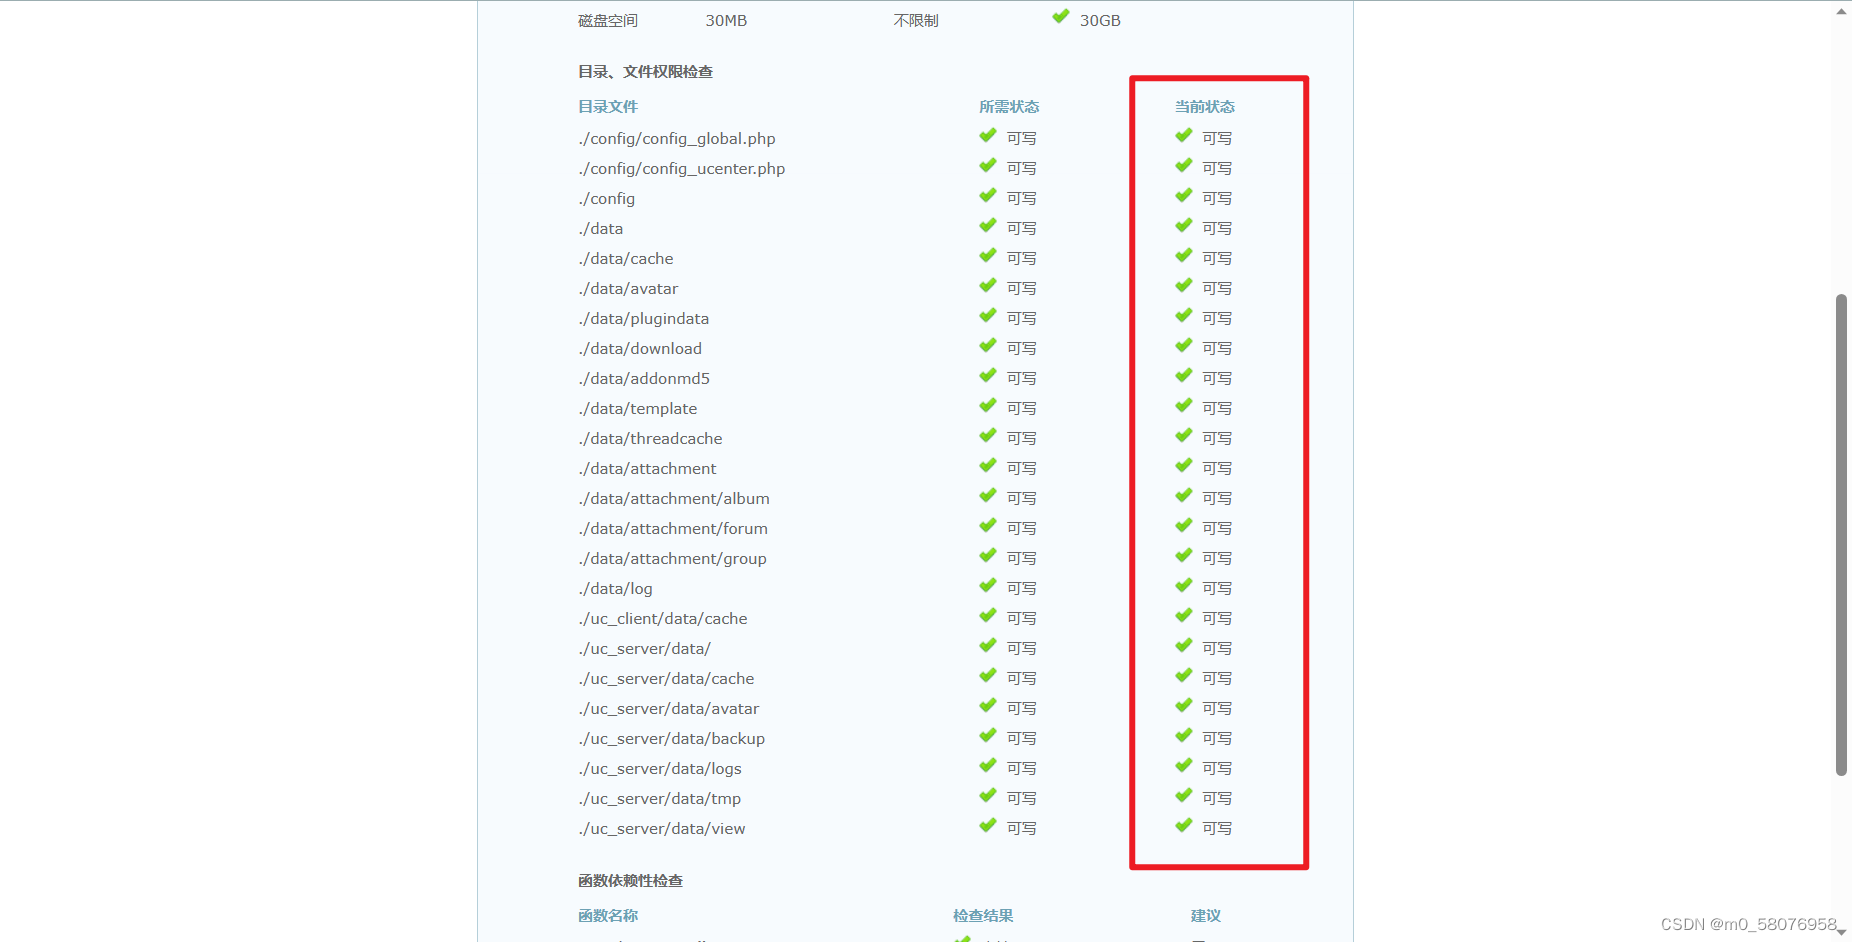Select the ./data/plugindata path text

[644, 318]
